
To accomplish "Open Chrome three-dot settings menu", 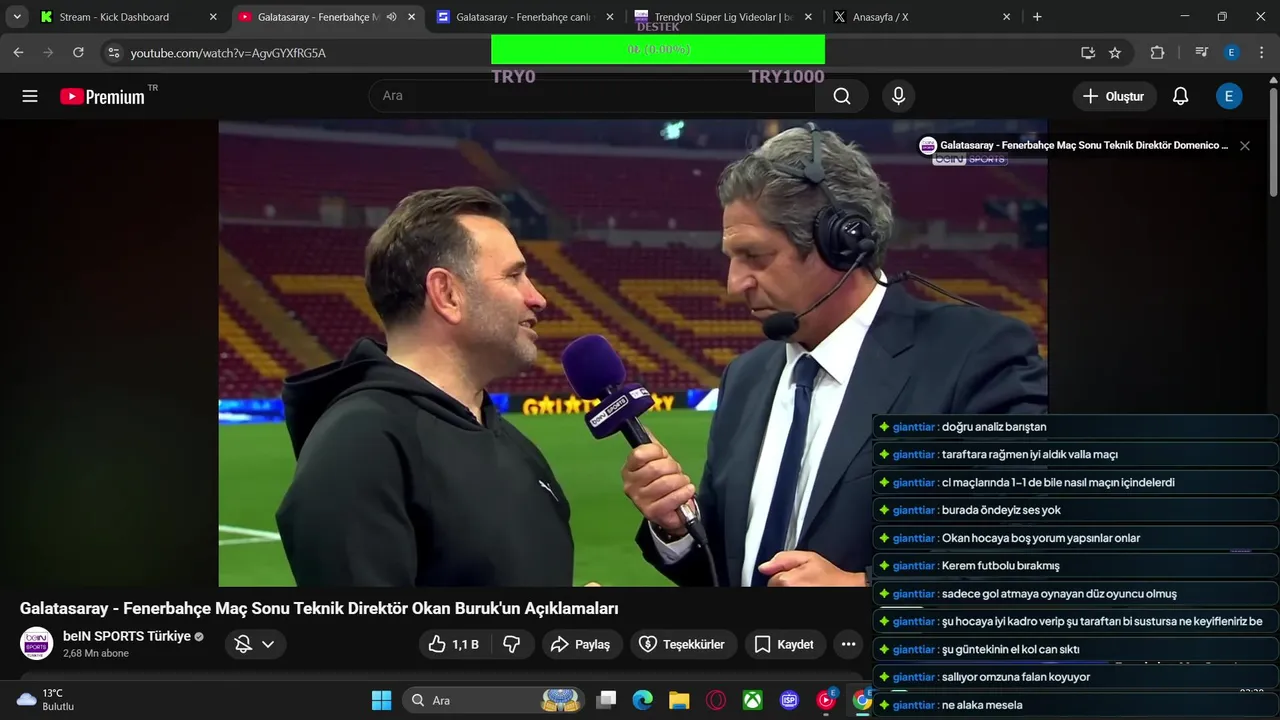I will tap(1260, 53).
